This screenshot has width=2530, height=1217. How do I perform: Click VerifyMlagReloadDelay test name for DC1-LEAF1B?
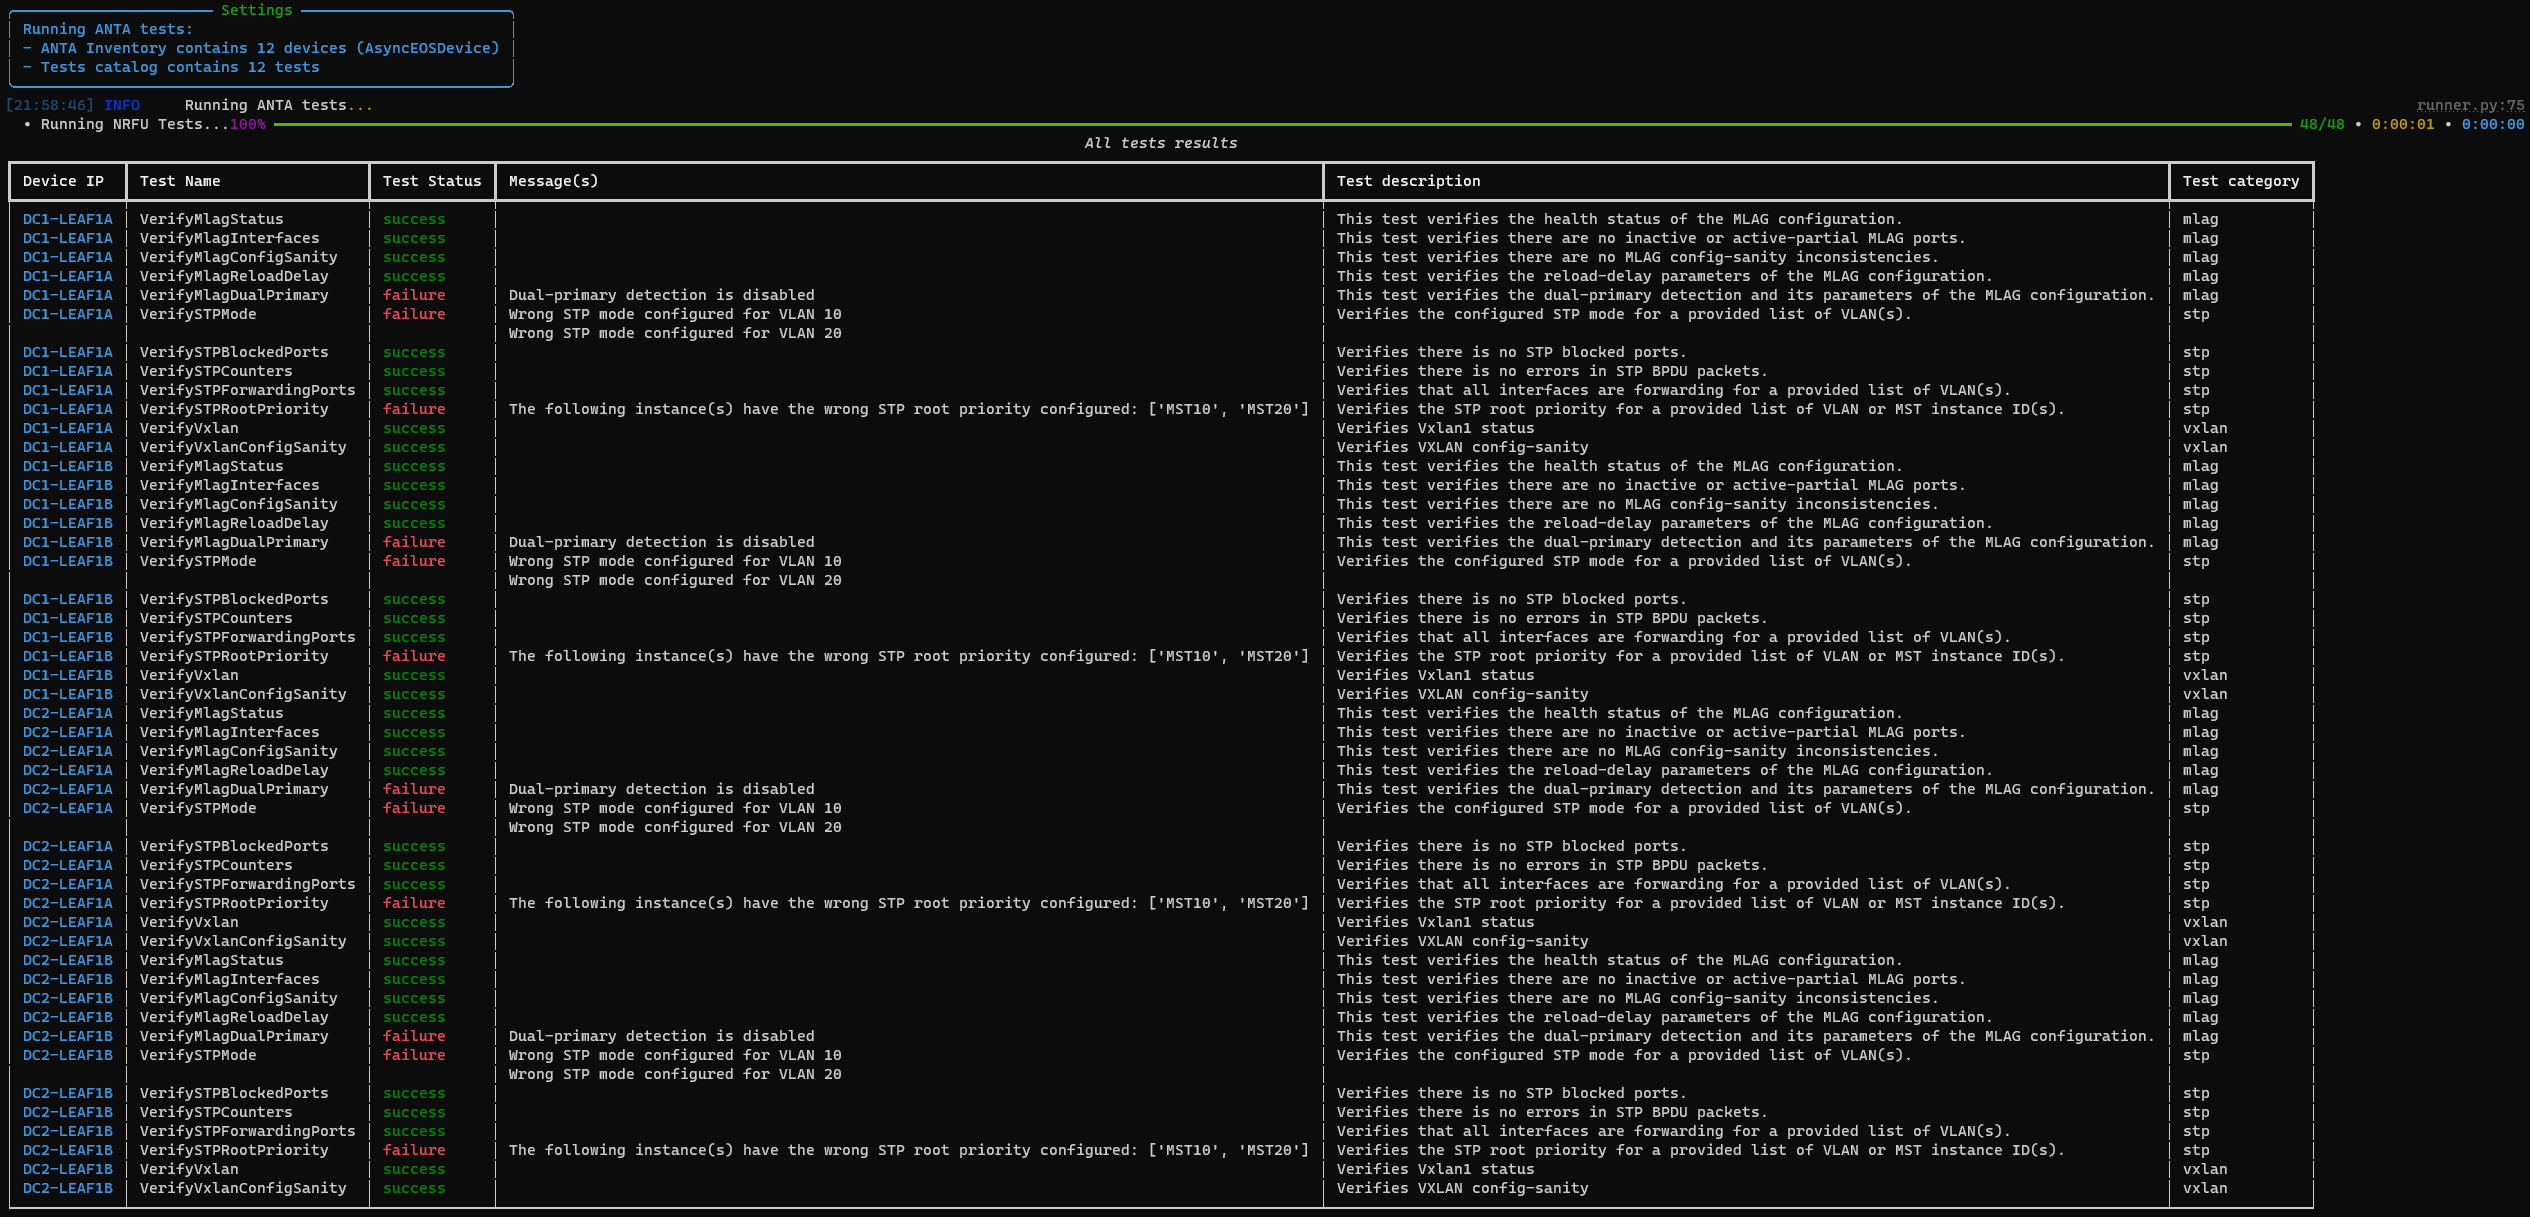[x=234, y=523]
